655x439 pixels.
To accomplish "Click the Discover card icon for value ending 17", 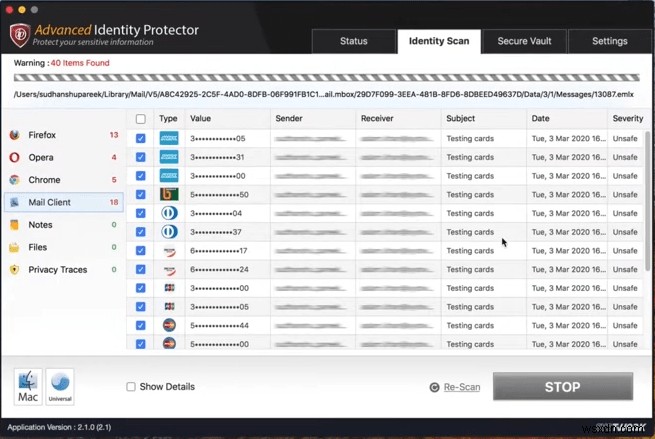I will (x=169, y=251).
